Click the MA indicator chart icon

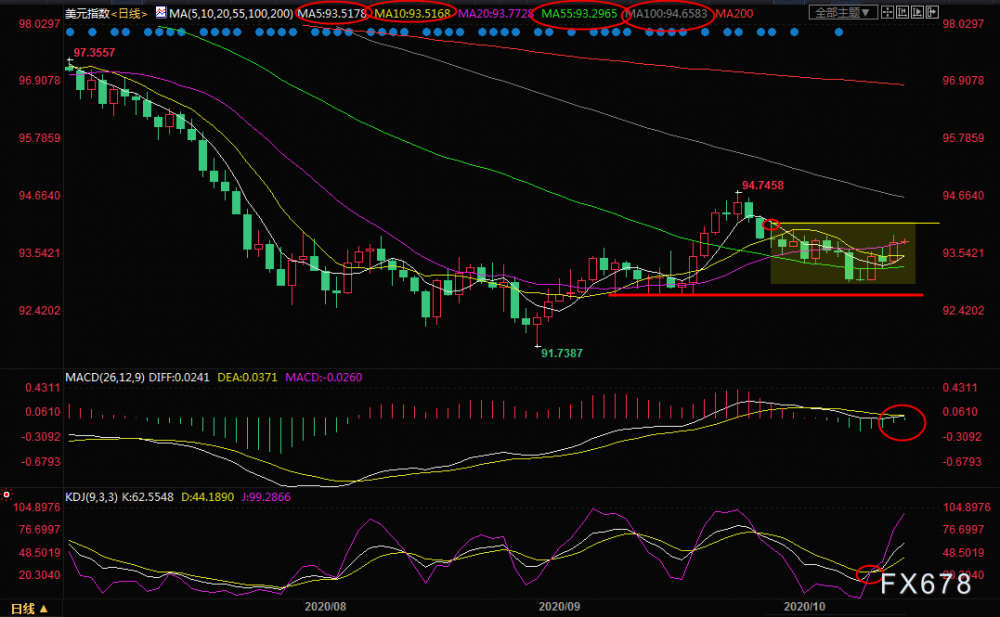(160, 12)
